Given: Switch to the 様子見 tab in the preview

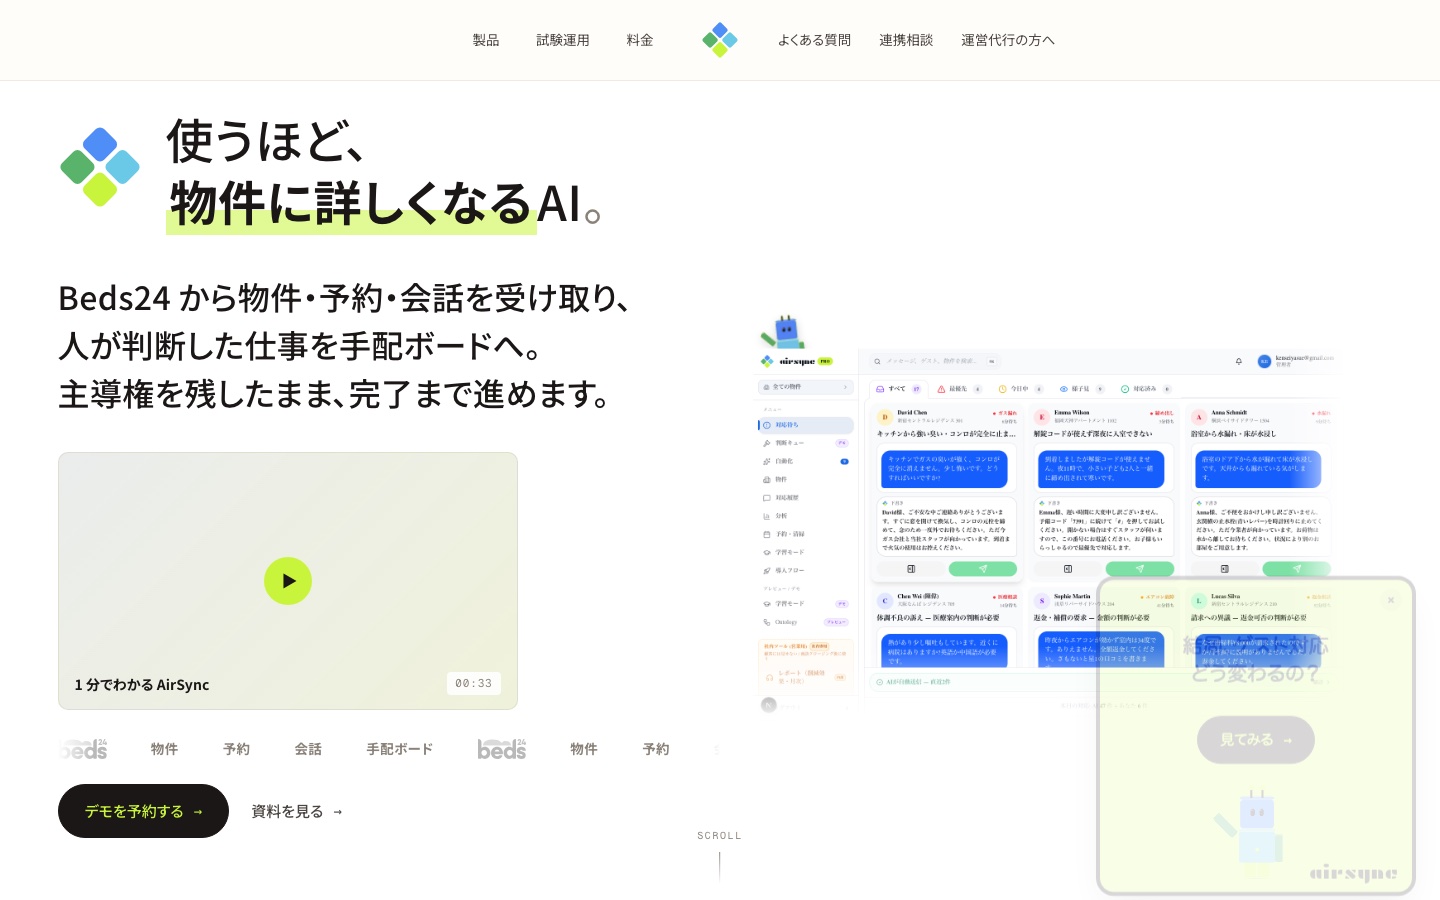Looking at the screenshot, I should coord(1081,389).
